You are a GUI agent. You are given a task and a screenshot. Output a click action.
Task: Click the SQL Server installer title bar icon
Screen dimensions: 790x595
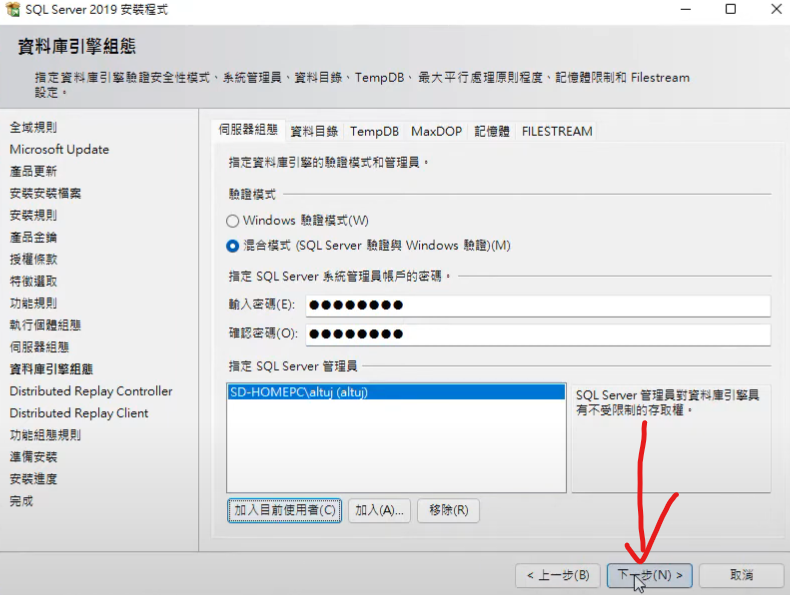point(13,9)
